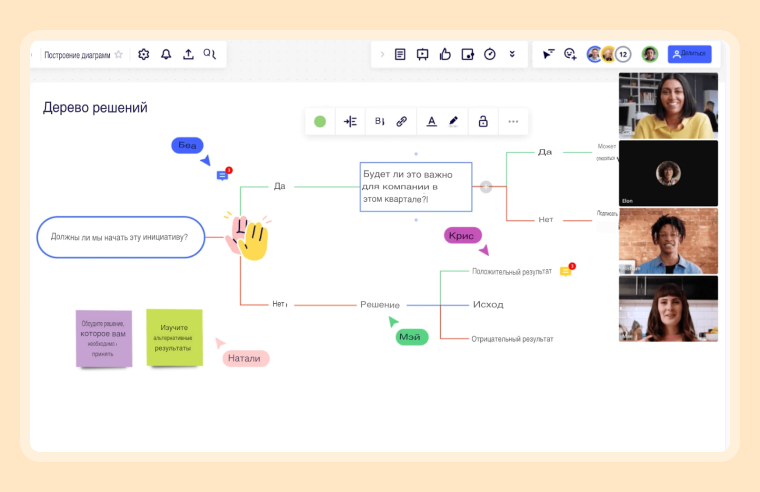Image resolution: width=760 pixels, height=492 pixels.
Task: Open presentation mode icon
Action: pyautogui.click(x=422, y=54)
